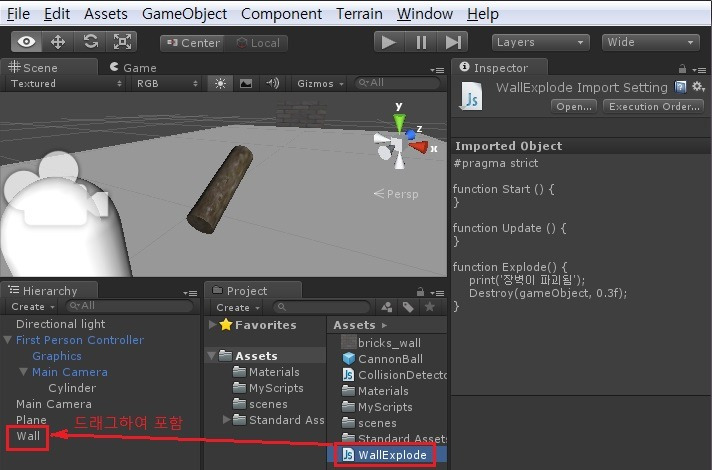Open the Assets menu

pyautogui.click(x=106, y=14)
